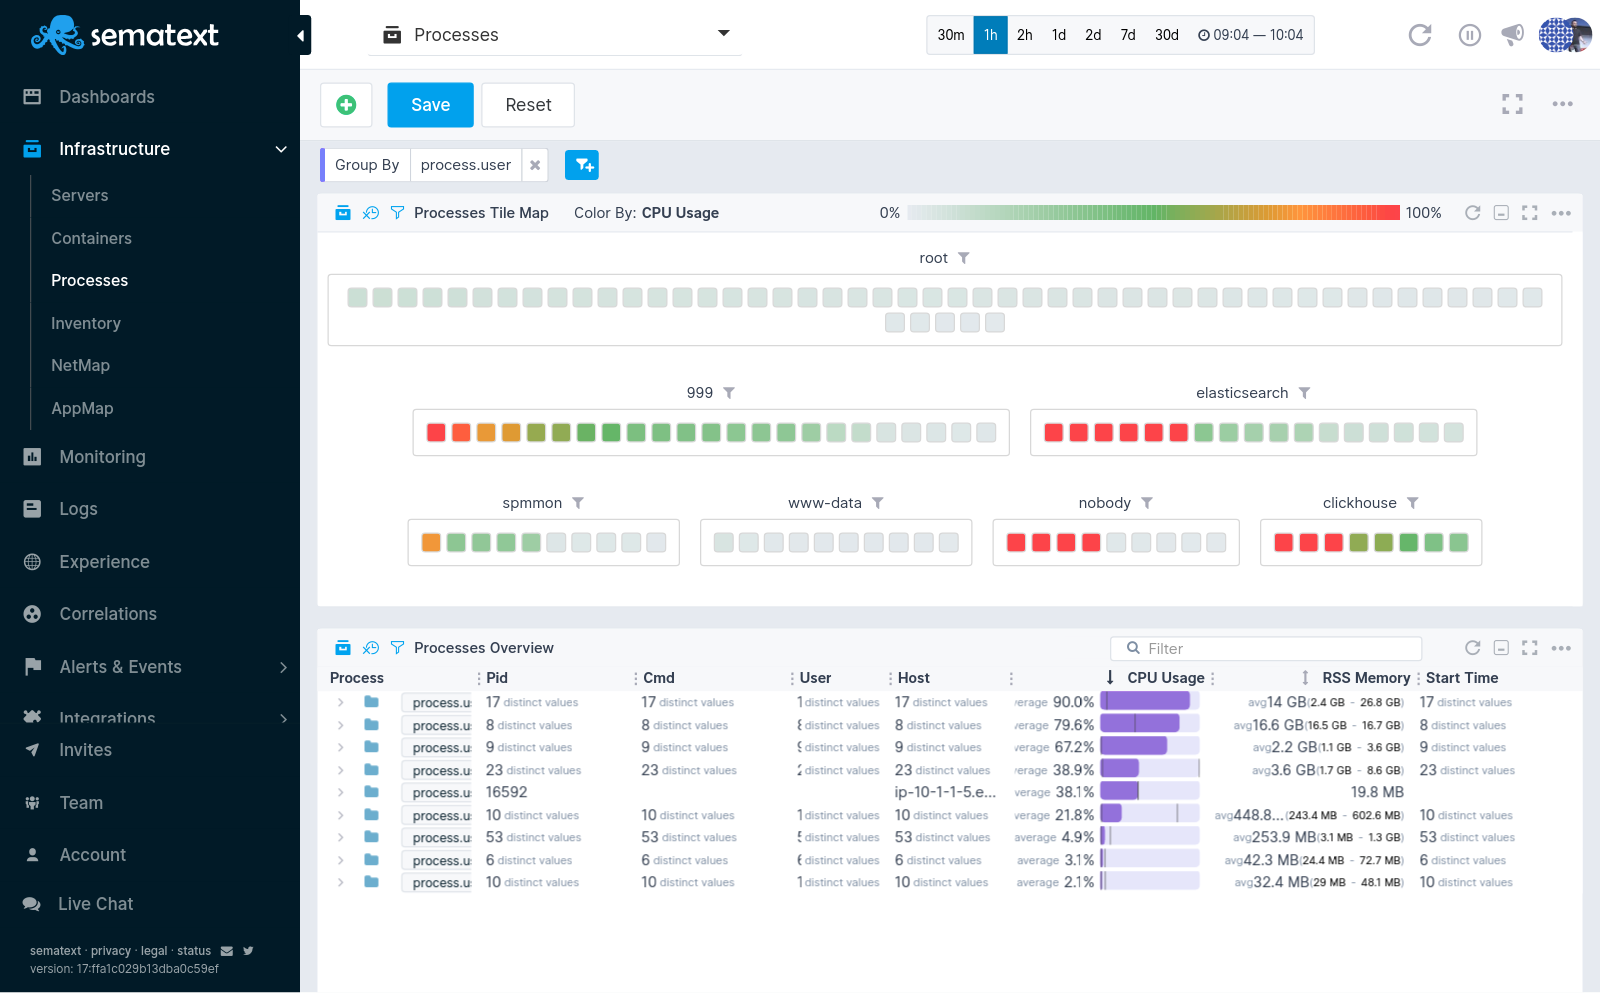Click the Tile Map funnel filter icon
1600x993 pixels.
click(397, 213)
